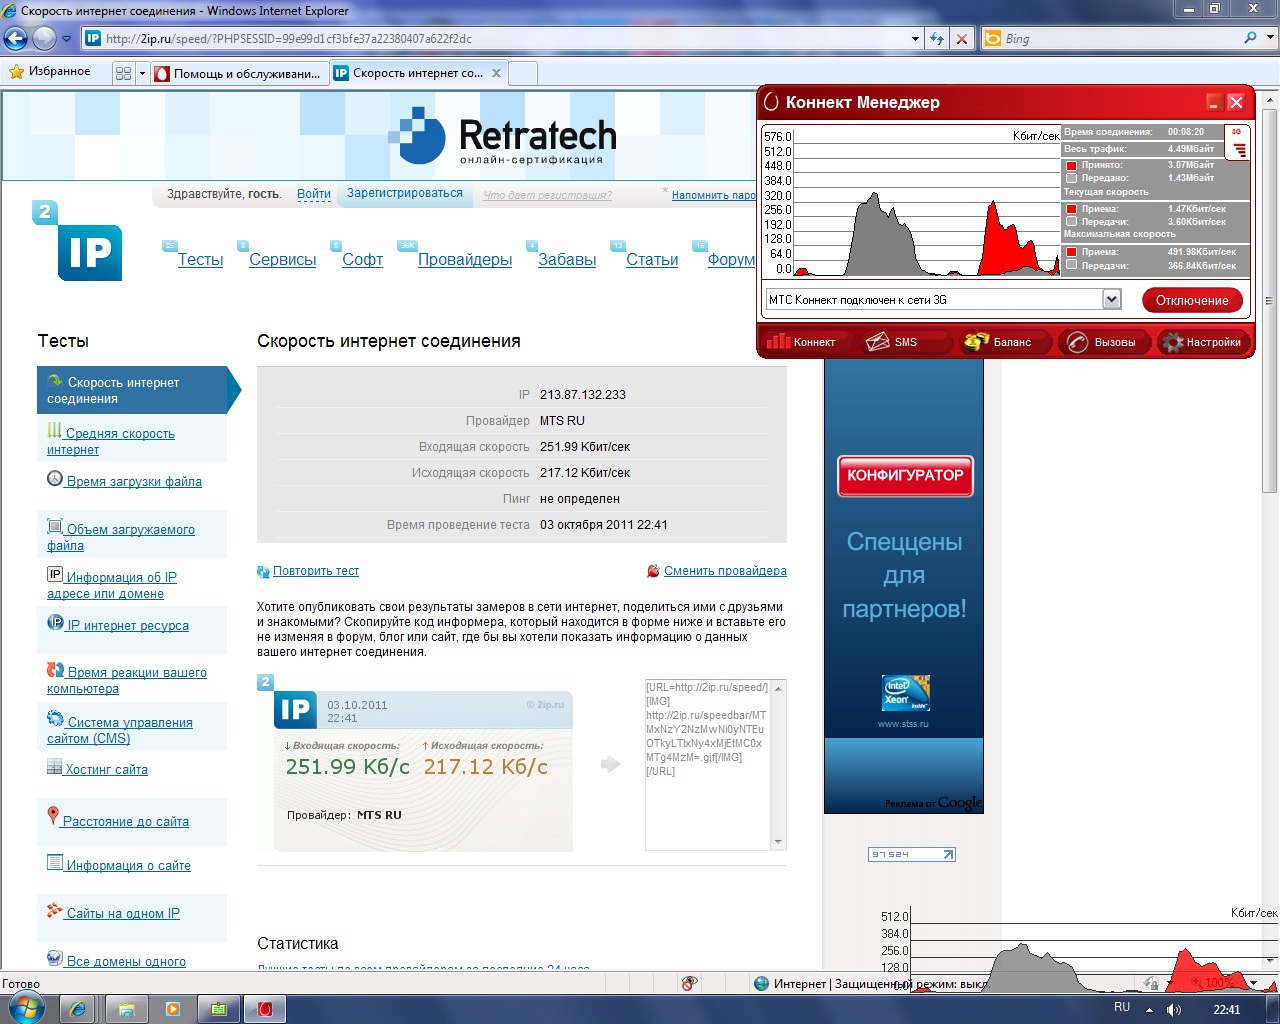The image size is (1280, 1024).
Task: Click the language indicator RU in tray
Action: 1122,1007
